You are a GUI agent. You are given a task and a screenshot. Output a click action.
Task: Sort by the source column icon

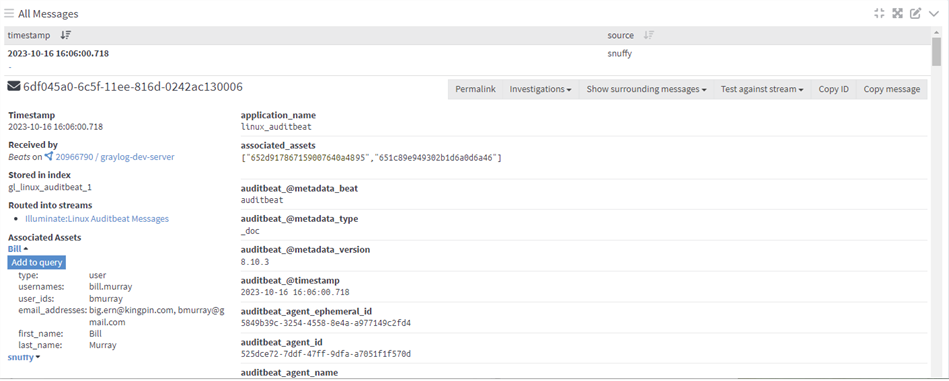click(649, 36)
